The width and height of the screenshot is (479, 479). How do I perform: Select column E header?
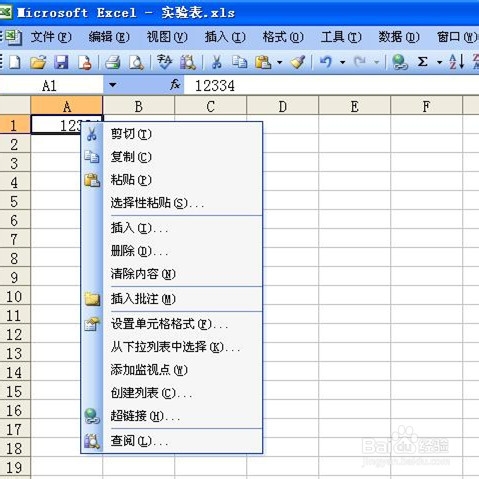[355, 106]
